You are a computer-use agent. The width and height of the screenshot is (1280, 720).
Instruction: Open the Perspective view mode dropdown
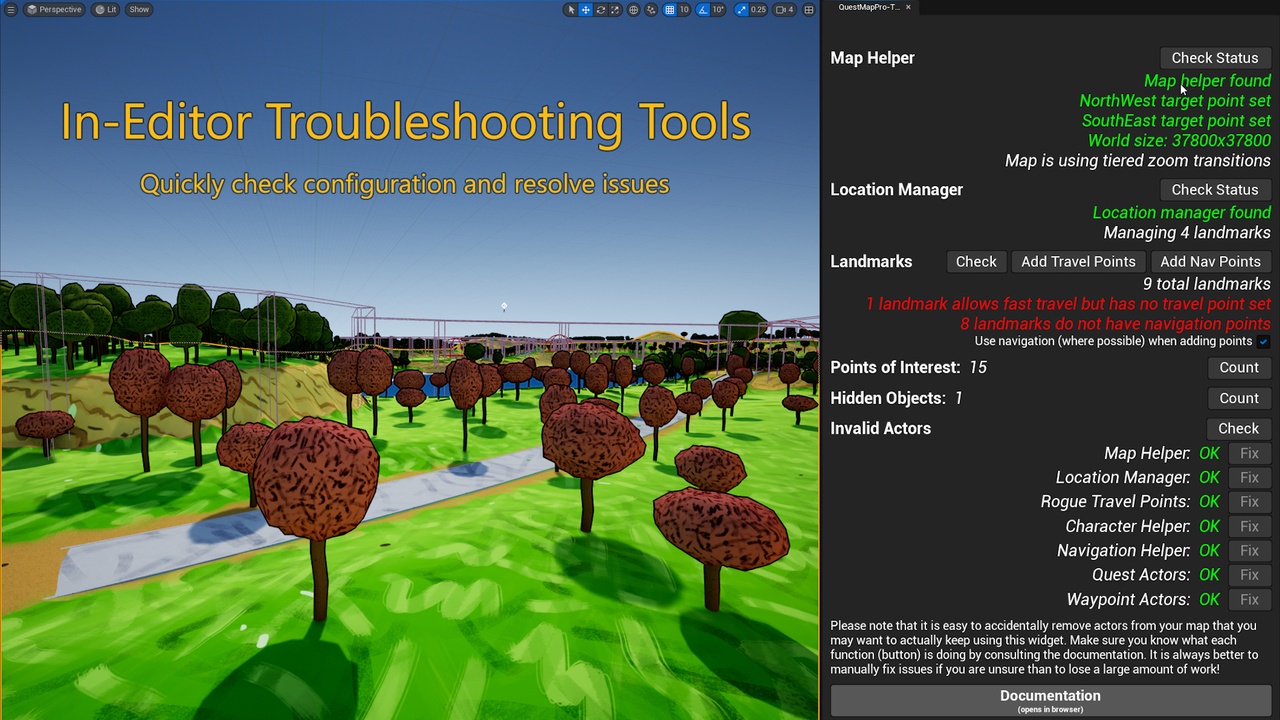(x=54, y=10)
